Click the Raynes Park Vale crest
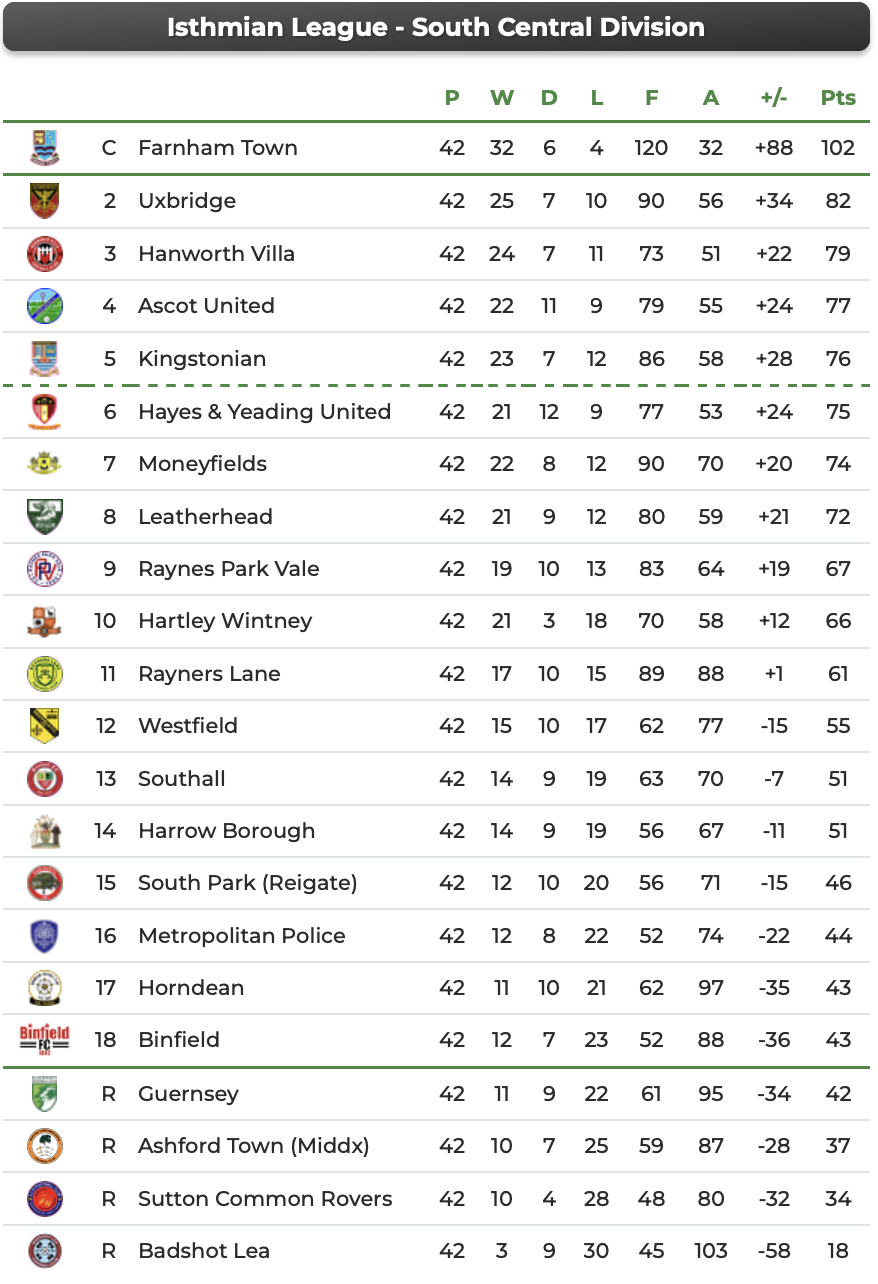 click(x=44, y=569)
